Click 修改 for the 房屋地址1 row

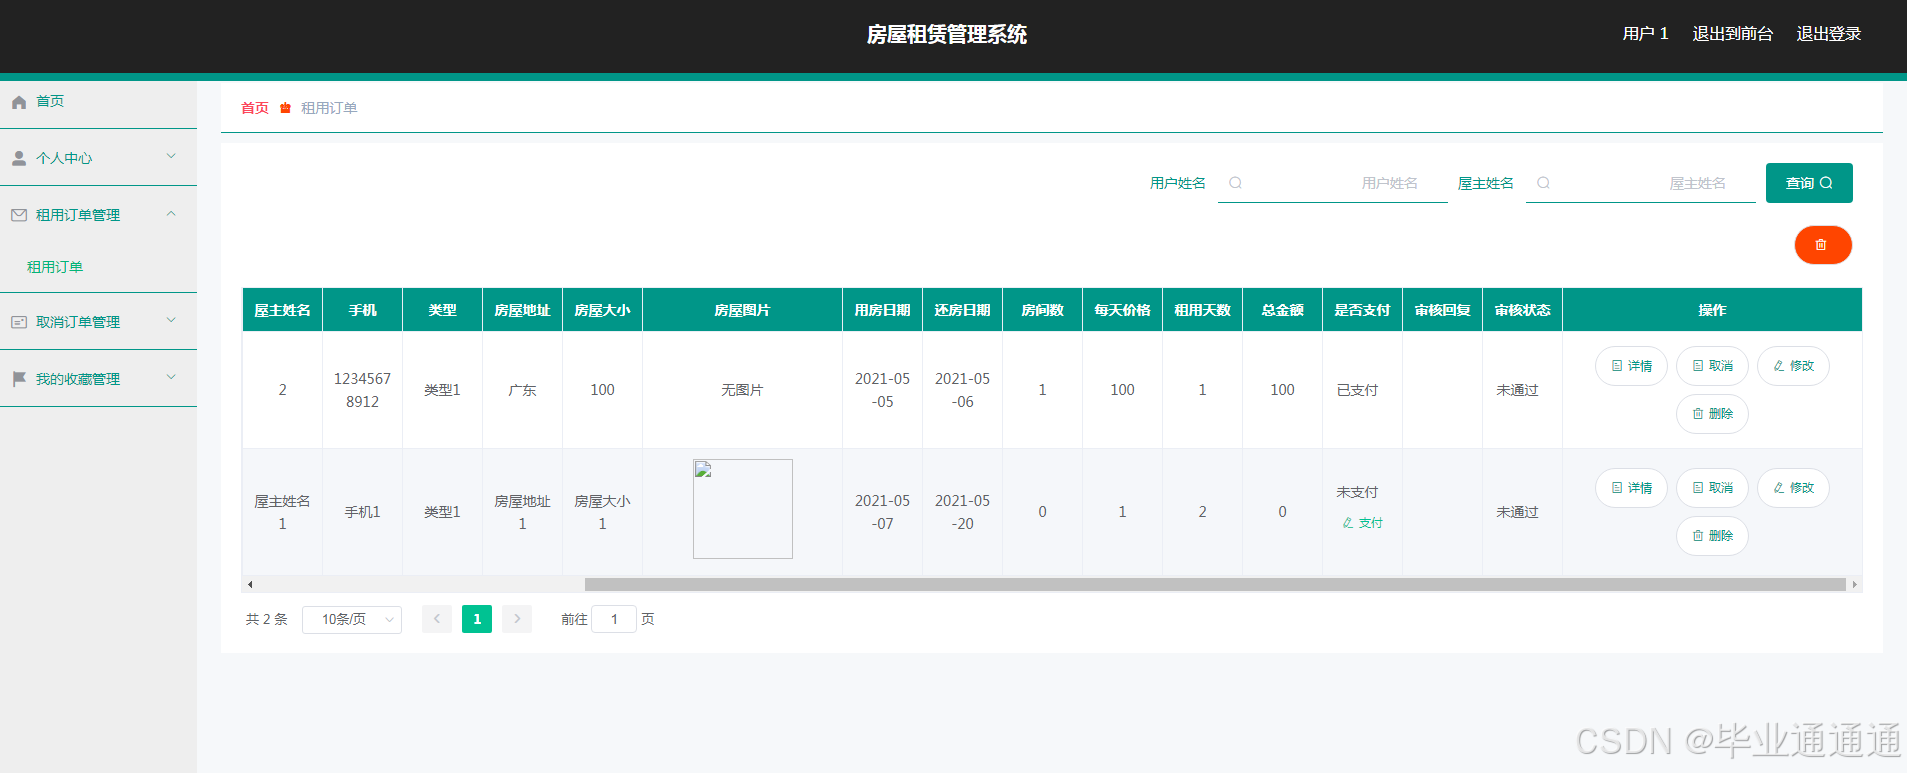(x=1793, y=488)
